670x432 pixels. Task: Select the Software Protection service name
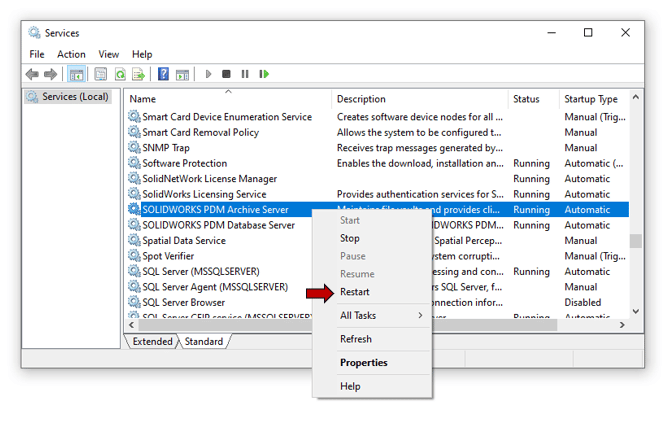185,163
